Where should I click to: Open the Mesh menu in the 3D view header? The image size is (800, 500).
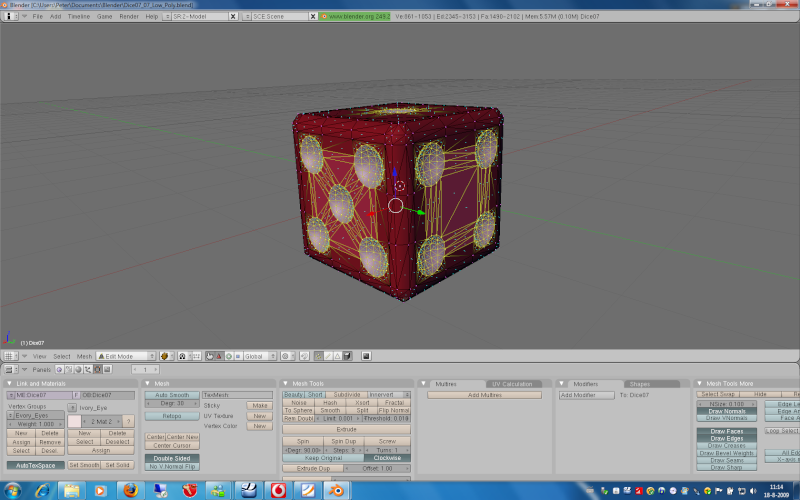click(84, 356)
